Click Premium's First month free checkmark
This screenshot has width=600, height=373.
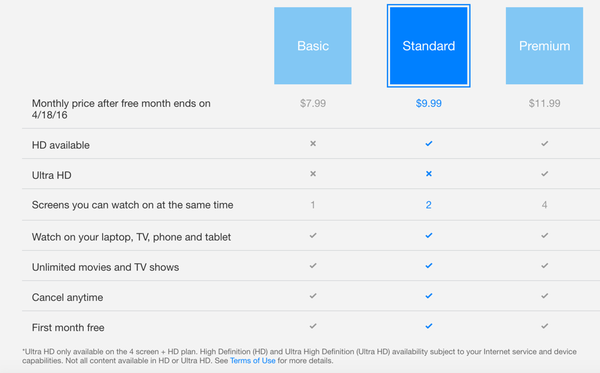pos(545,326)
